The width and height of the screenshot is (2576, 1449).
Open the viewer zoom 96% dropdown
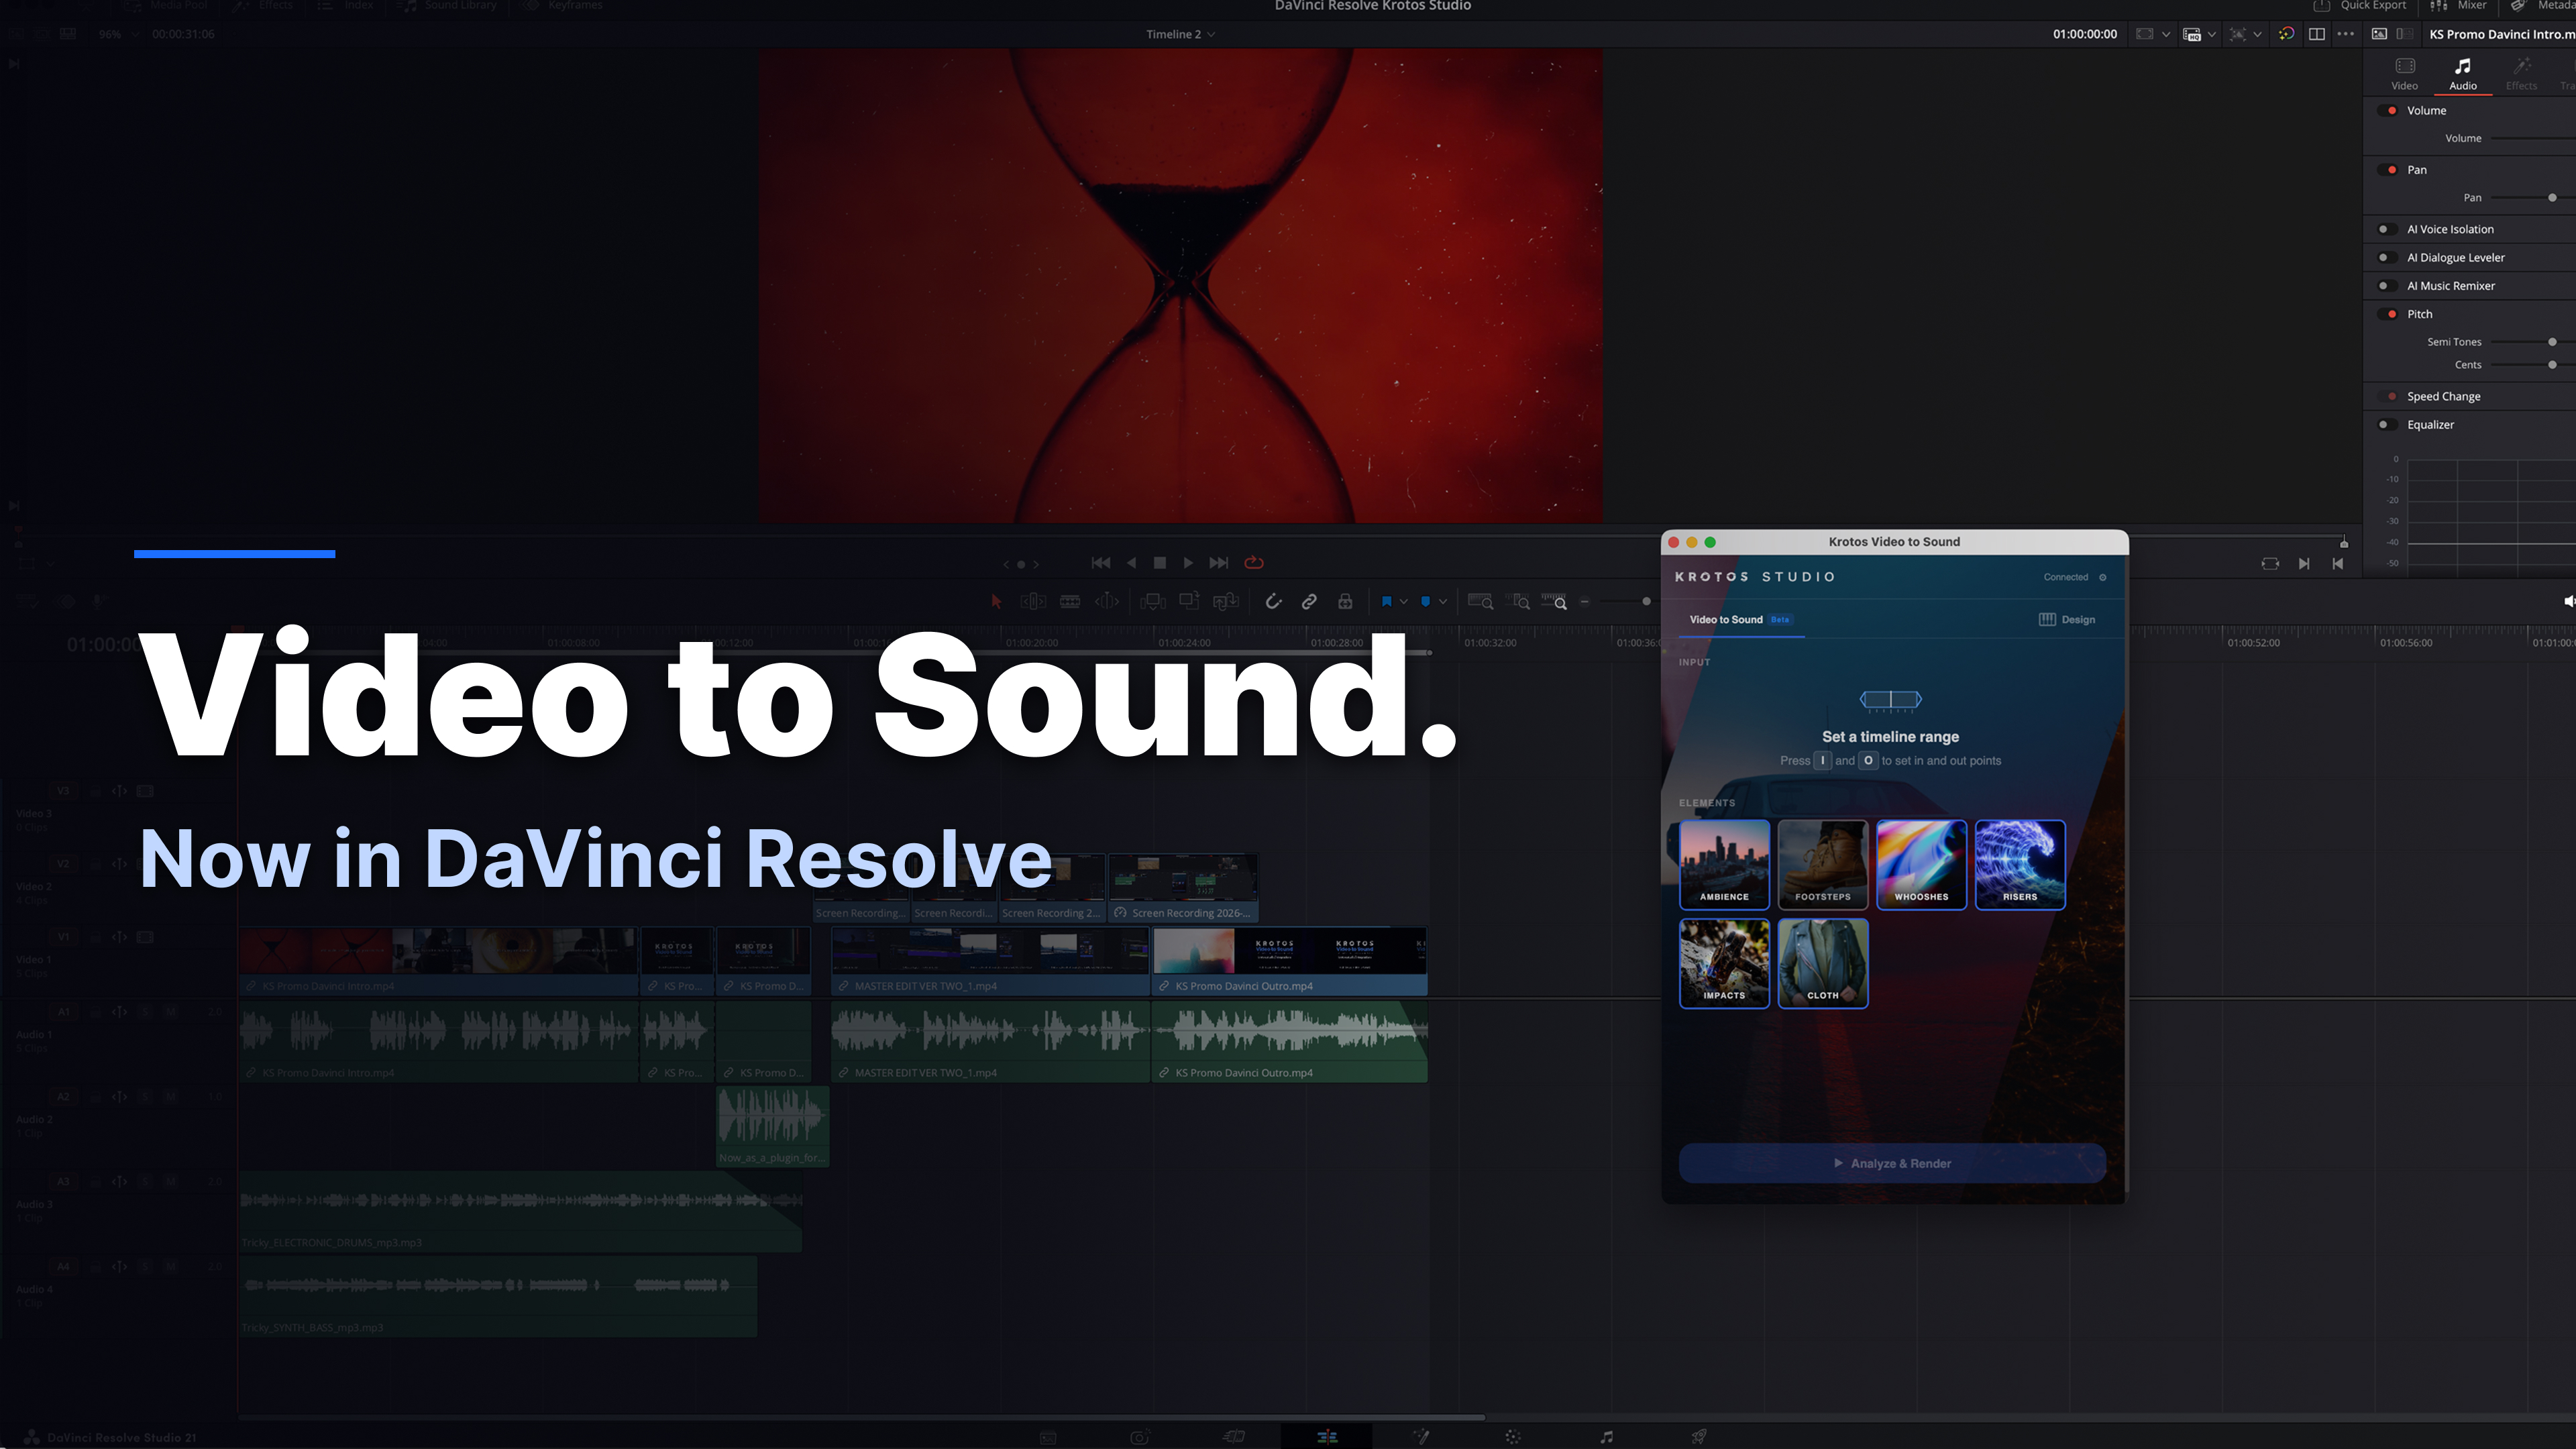117,34
